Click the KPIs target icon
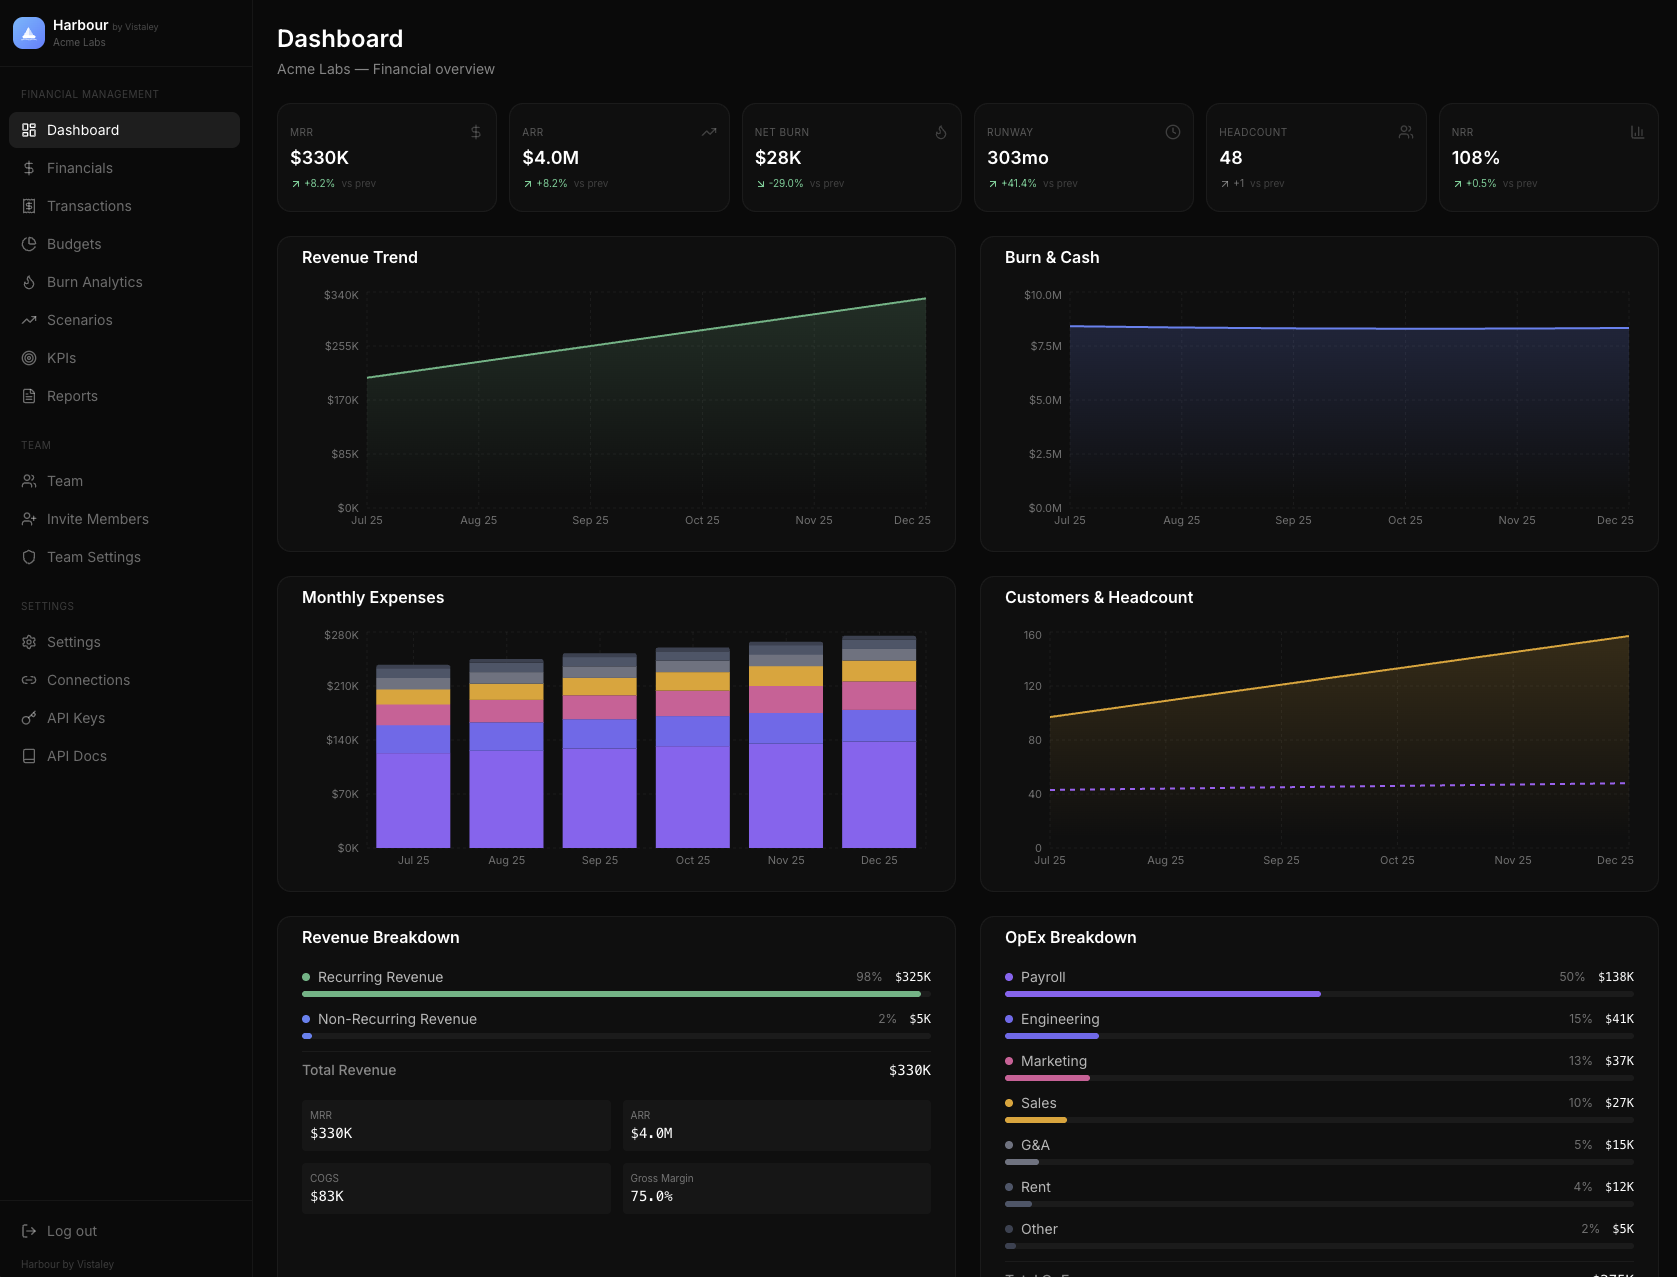The width and height of the screenshot is (1677, 1277). click(x=29, y=357)
